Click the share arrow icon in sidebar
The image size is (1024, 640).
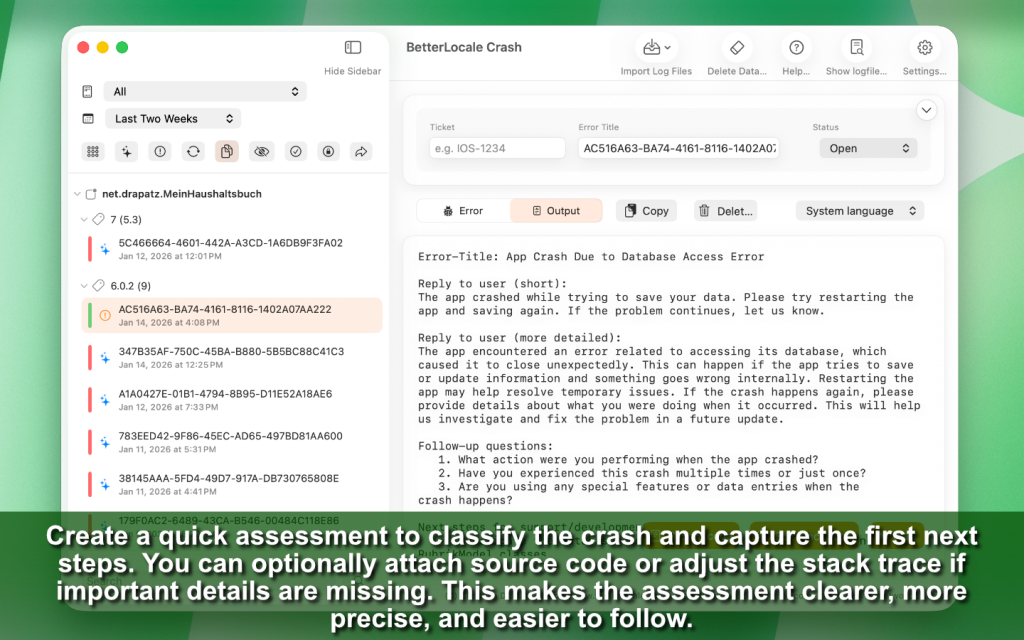(361, 151)
